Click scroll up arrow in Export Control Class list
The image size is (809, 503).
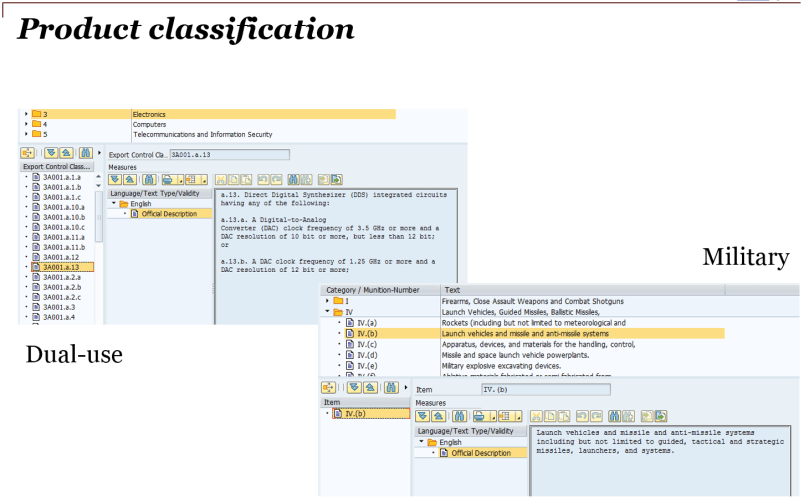click(99, 177)
